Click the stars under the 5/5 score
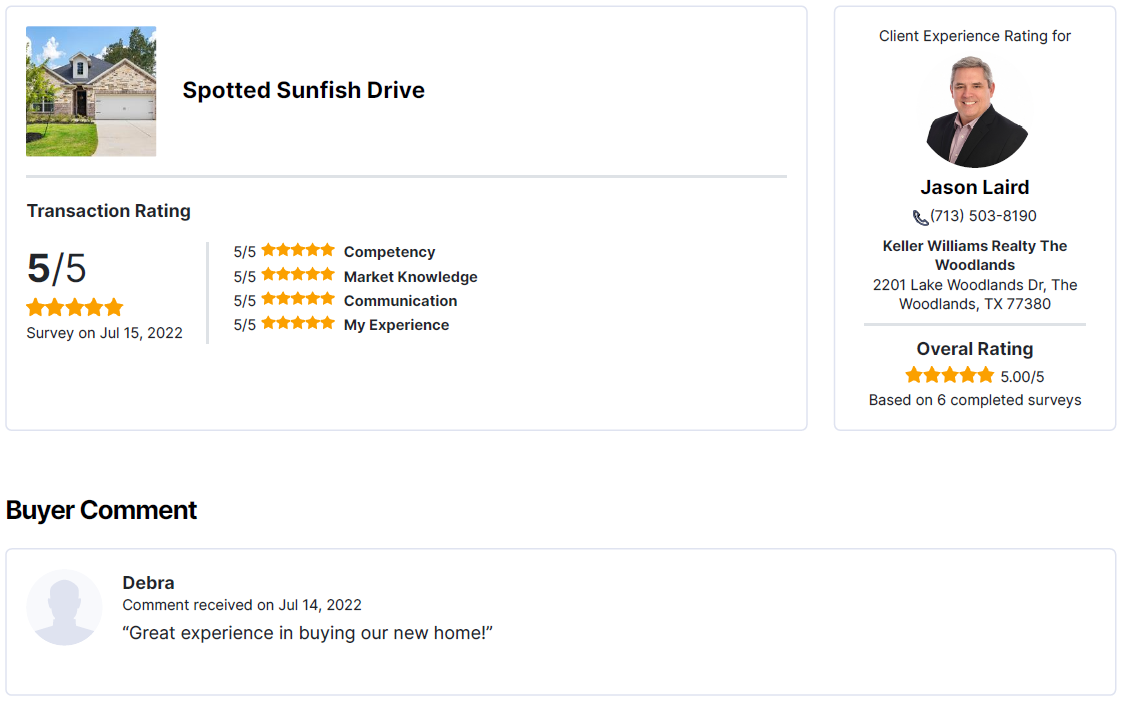1123x702 pixels. [x=74, y=308]
